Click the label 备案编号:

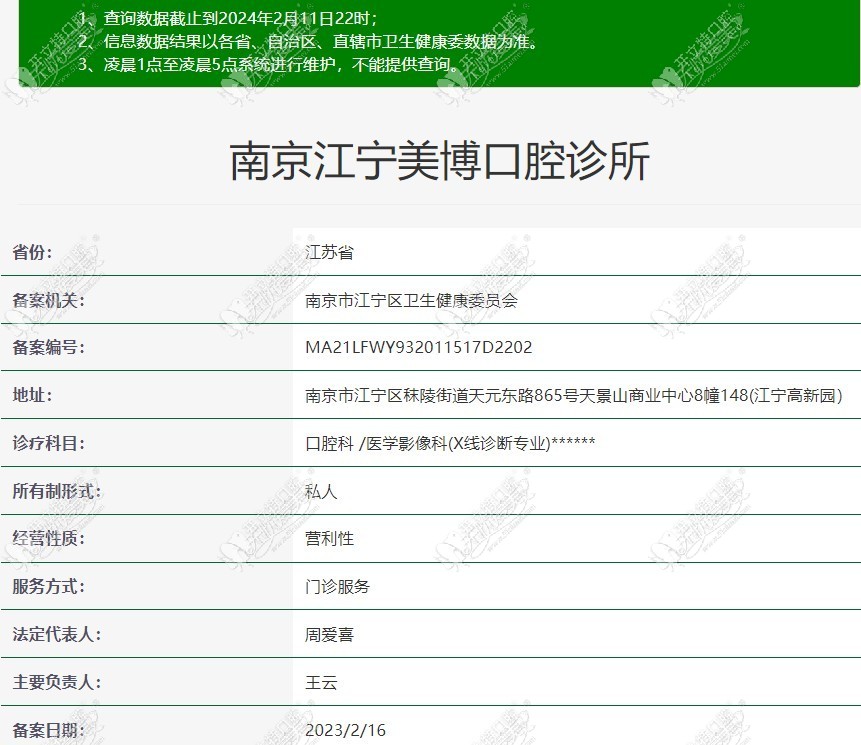point(48,348)
